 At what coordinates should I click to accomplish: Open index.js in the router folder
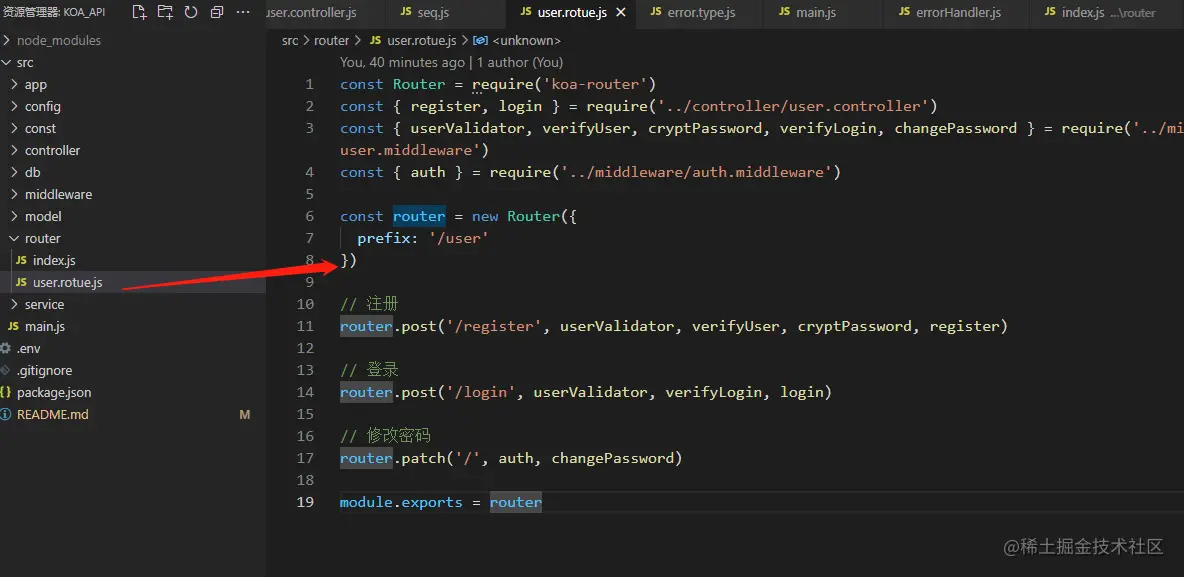point(133,261)
